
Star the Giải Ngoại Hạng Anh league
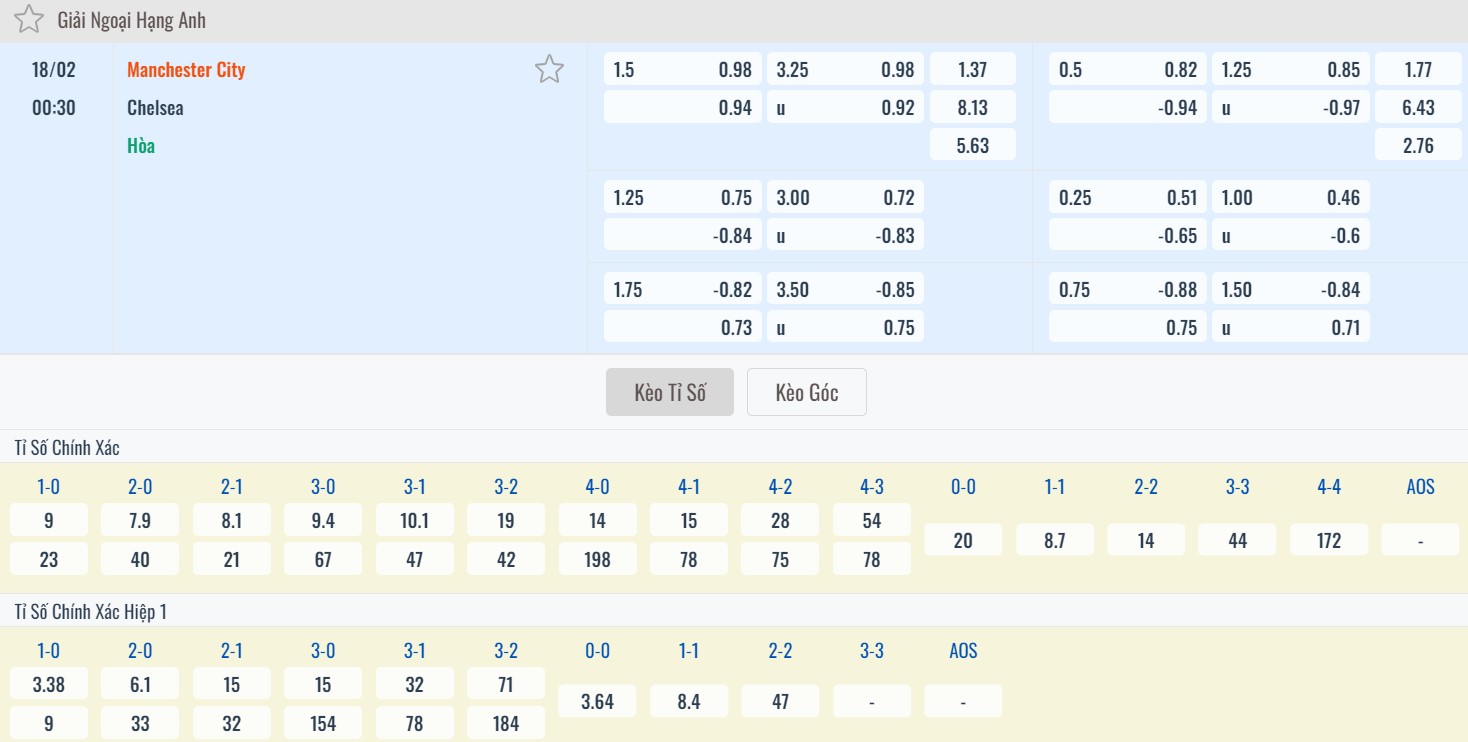point(29,20)
